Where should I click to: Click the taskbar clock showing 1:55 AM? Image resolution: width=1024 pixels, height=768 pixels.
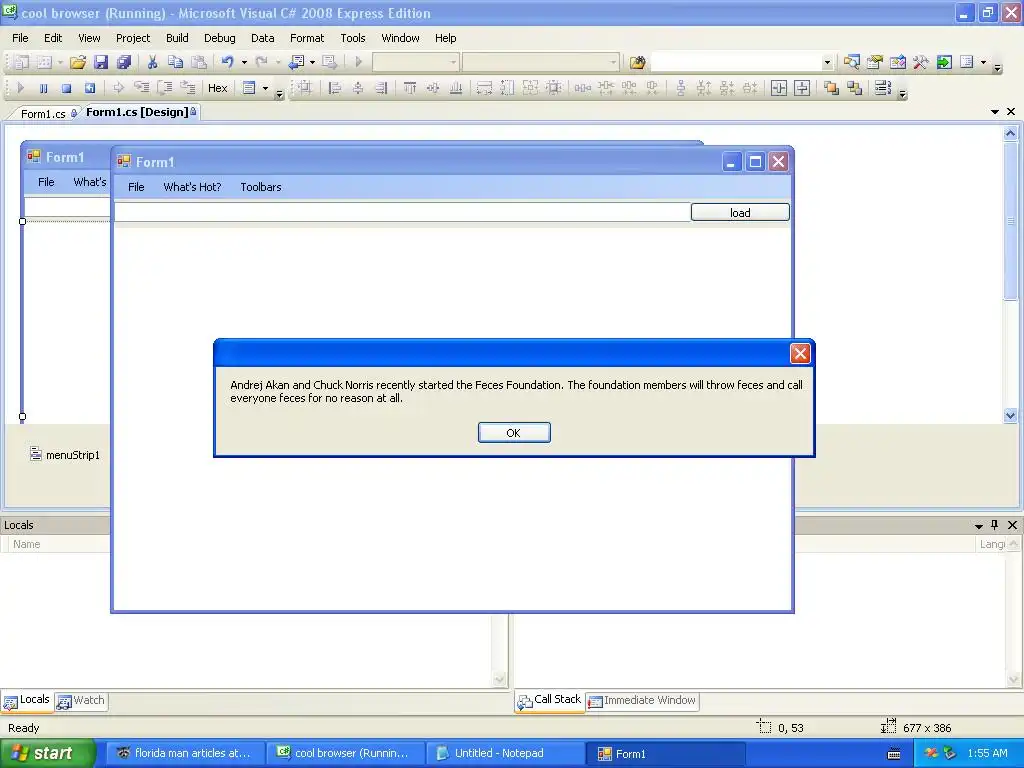click(987, 754)
